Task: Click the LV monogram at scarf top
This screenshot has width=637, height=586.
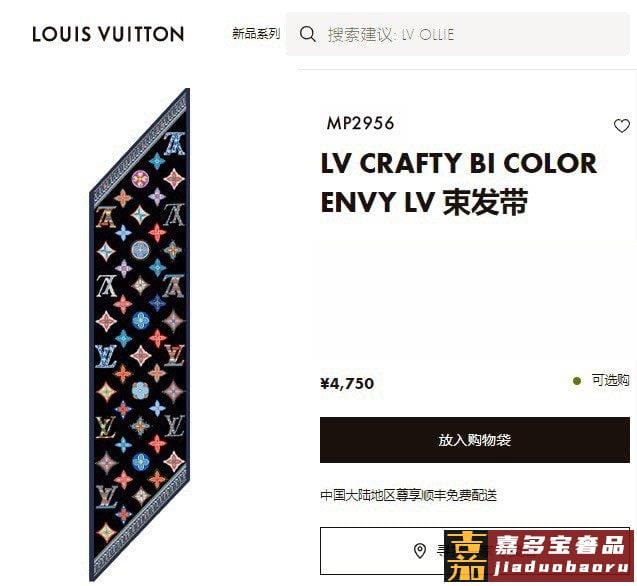Action: 175,144
